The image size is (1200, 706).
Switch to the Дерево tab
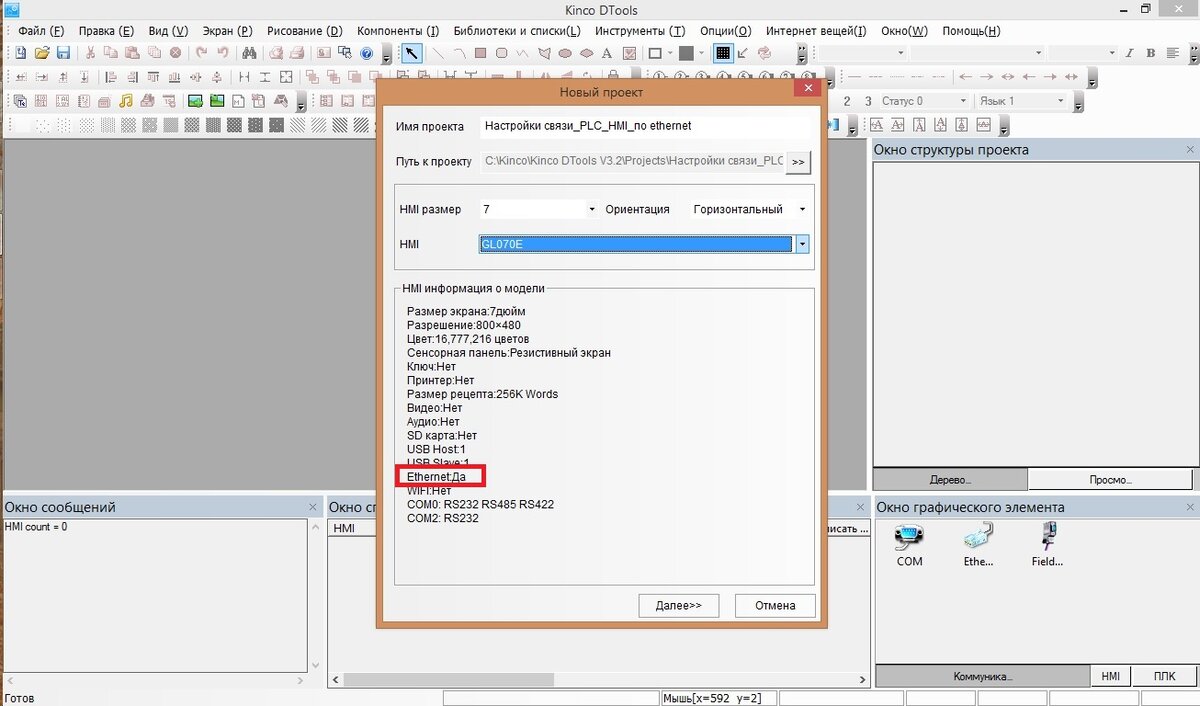(950, 480)
